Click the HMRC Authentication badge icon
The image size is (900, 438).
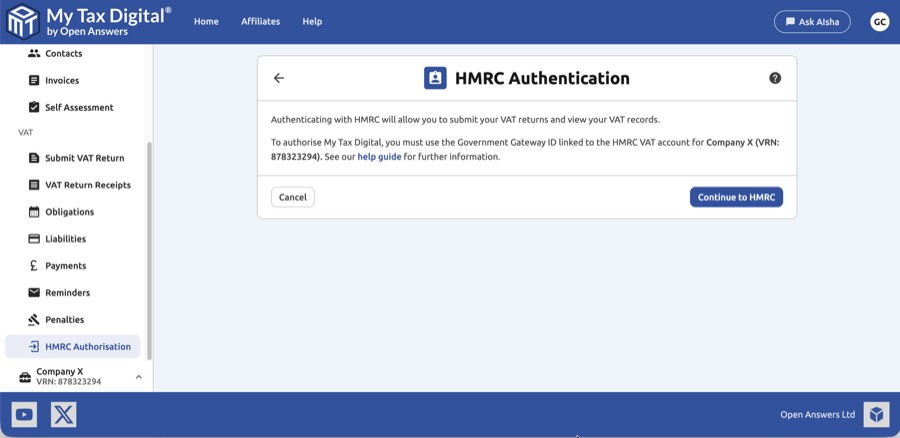click(435, 78)
